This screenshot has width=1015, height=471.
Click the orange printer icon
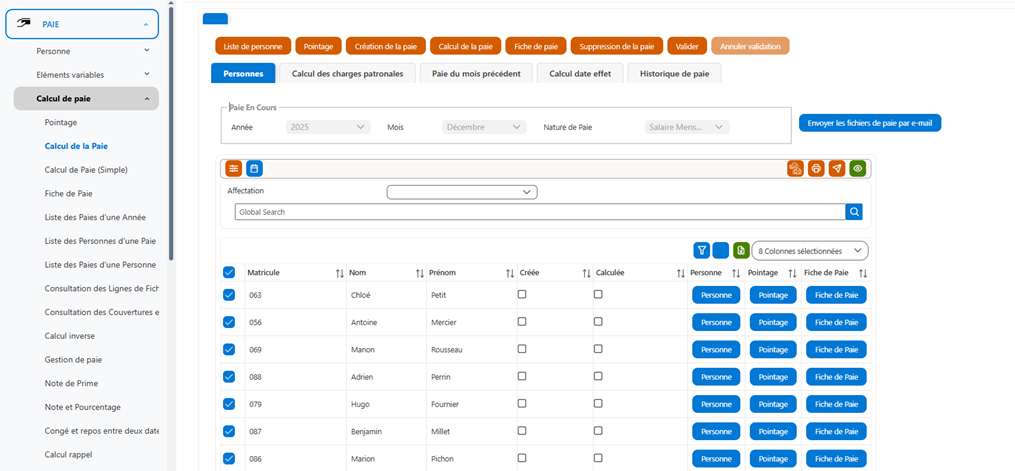(816, 168)
